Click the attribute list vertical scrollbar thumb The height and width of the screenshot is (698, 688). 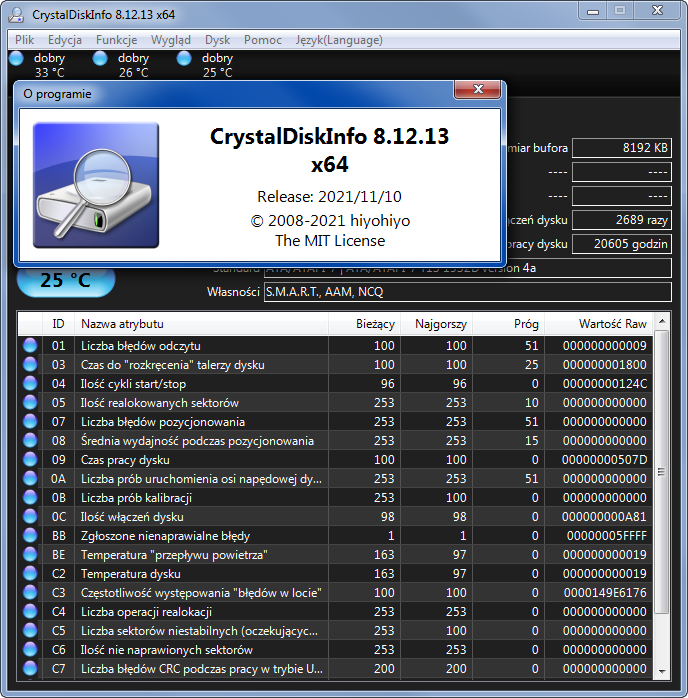(x=662, y=472)
